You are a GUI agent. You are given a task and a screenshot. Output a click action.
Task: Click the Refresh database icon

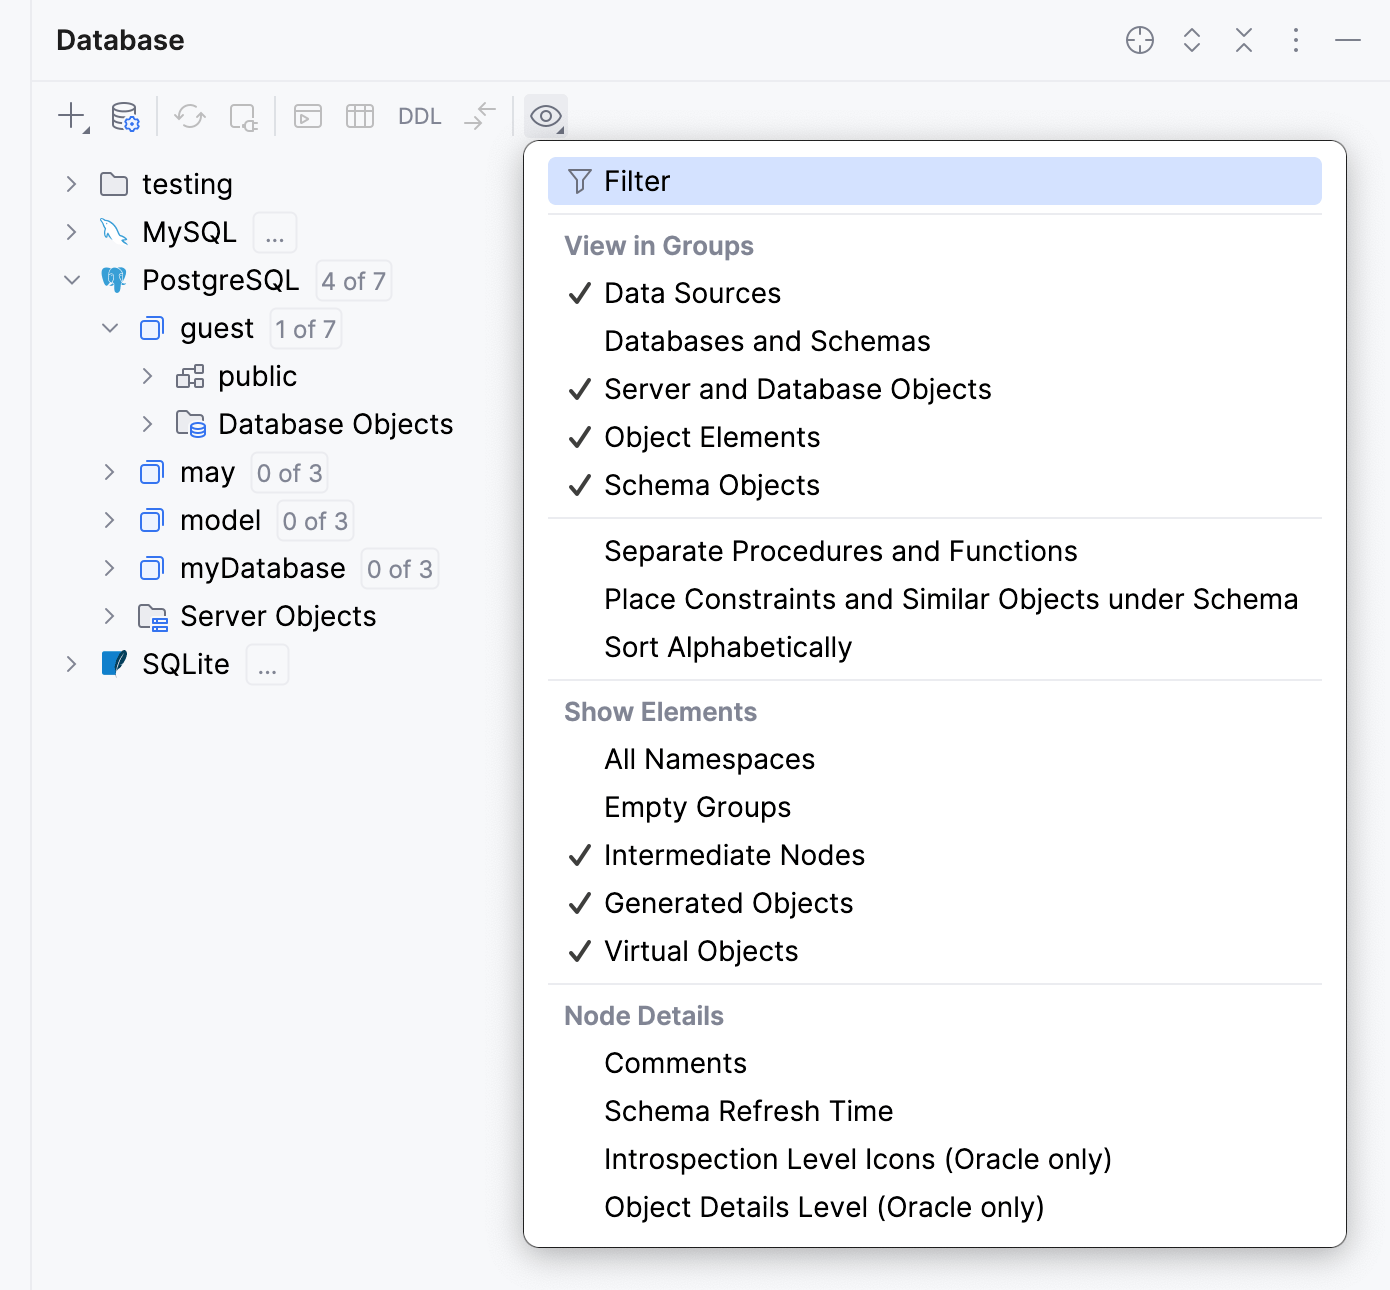click(189, 116)
